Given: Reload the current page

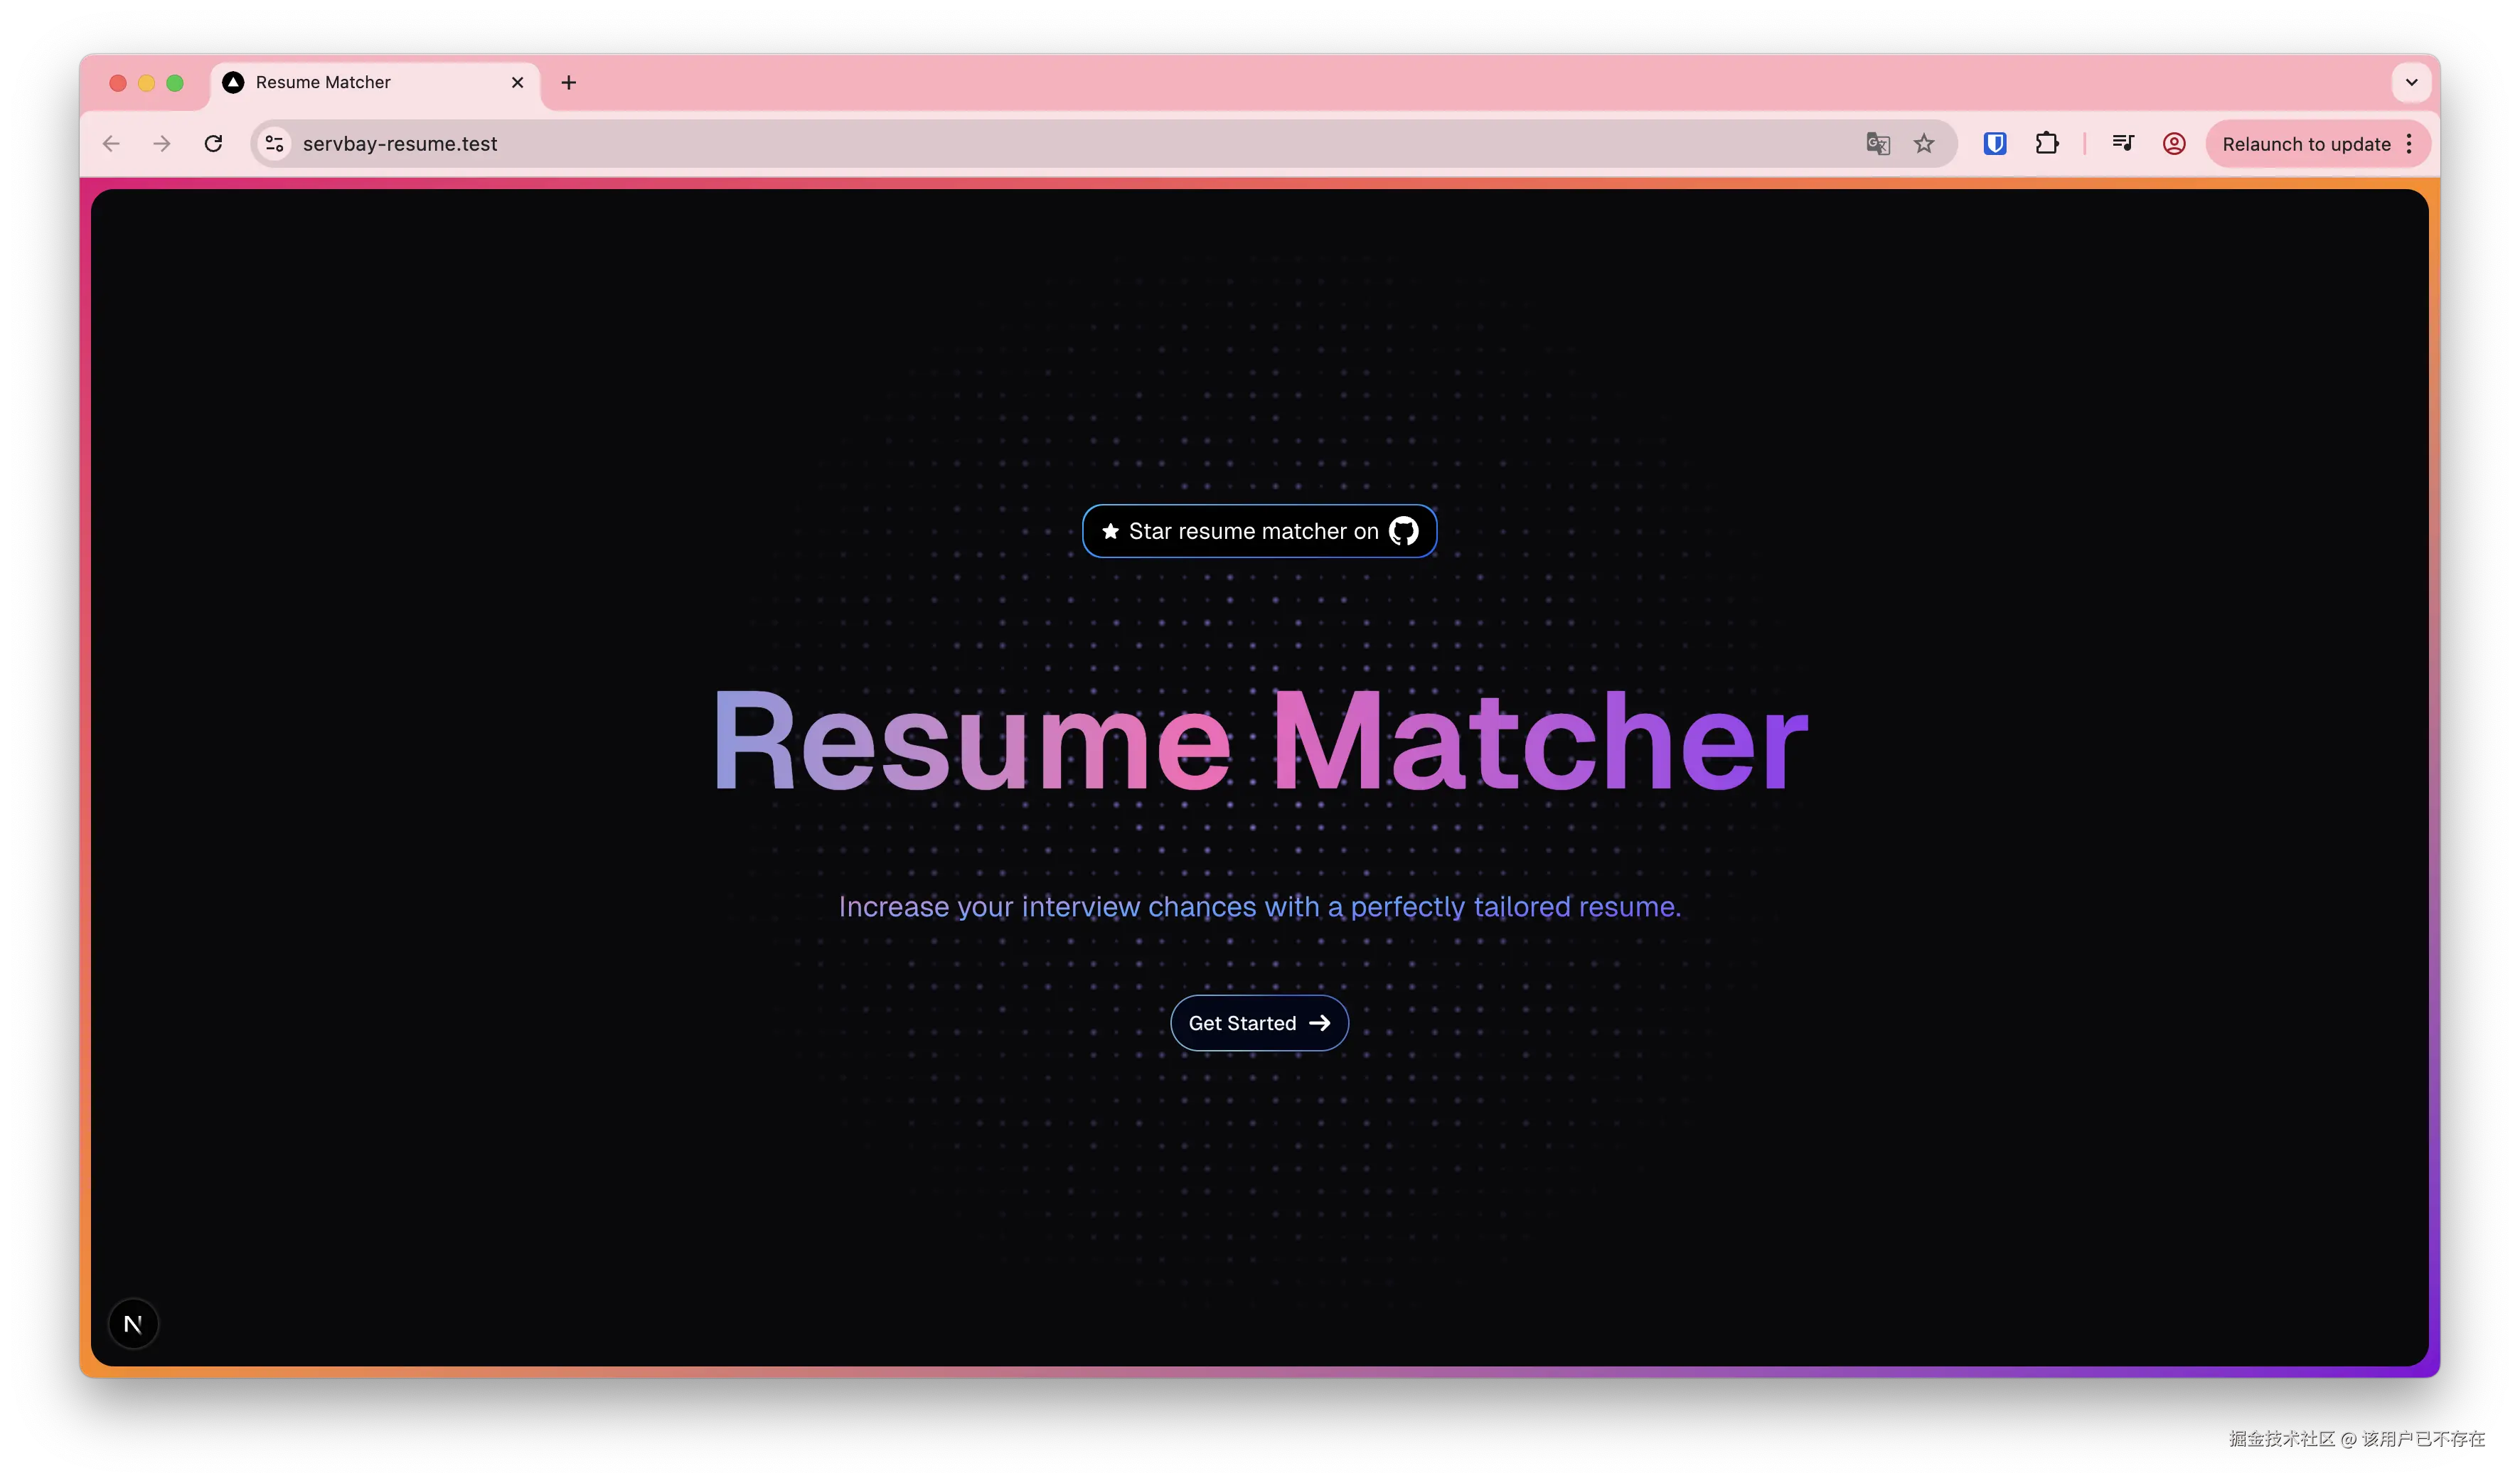Looking at the screenshot, I should tap(213, 144).
